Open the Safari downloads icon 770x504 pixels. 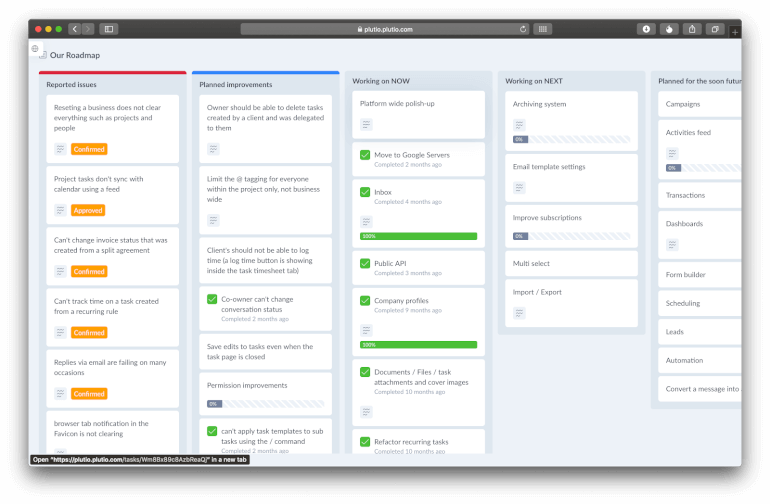[646, 29]
